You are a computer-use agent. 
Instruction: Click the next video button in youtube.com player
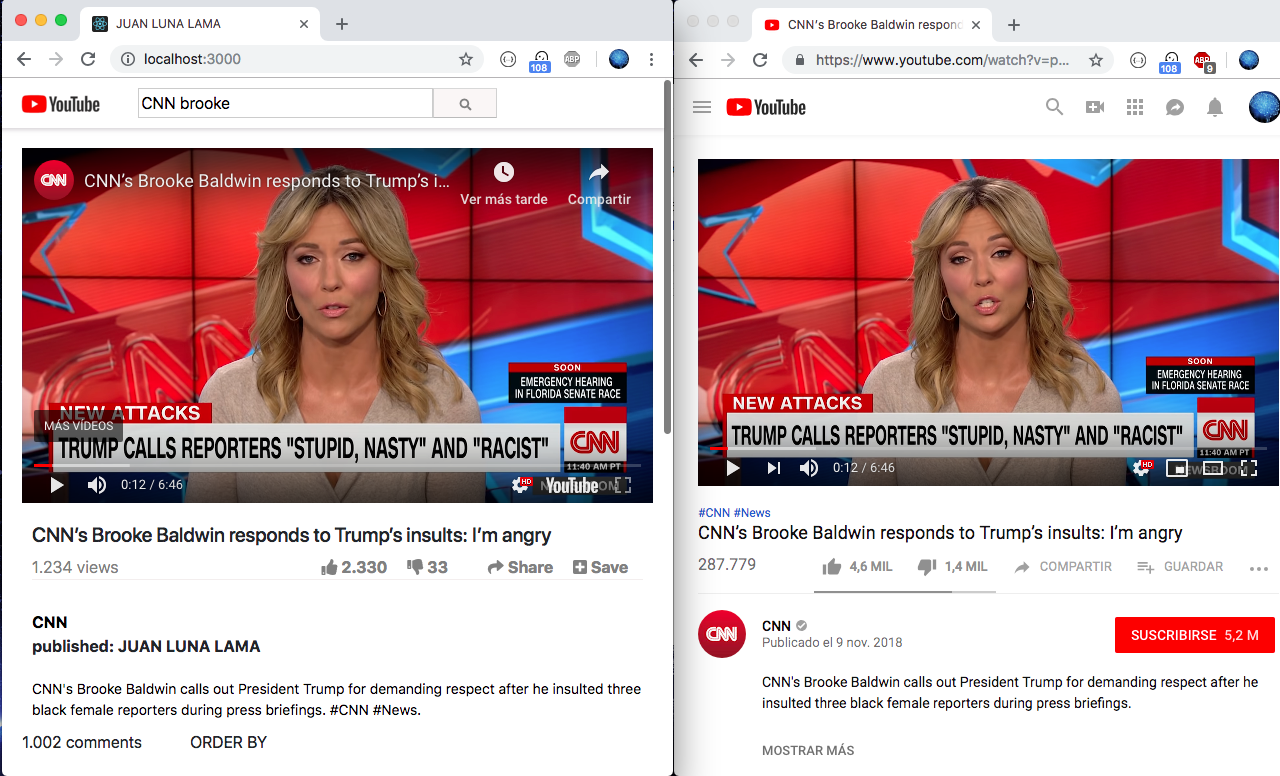coord(773,468)
